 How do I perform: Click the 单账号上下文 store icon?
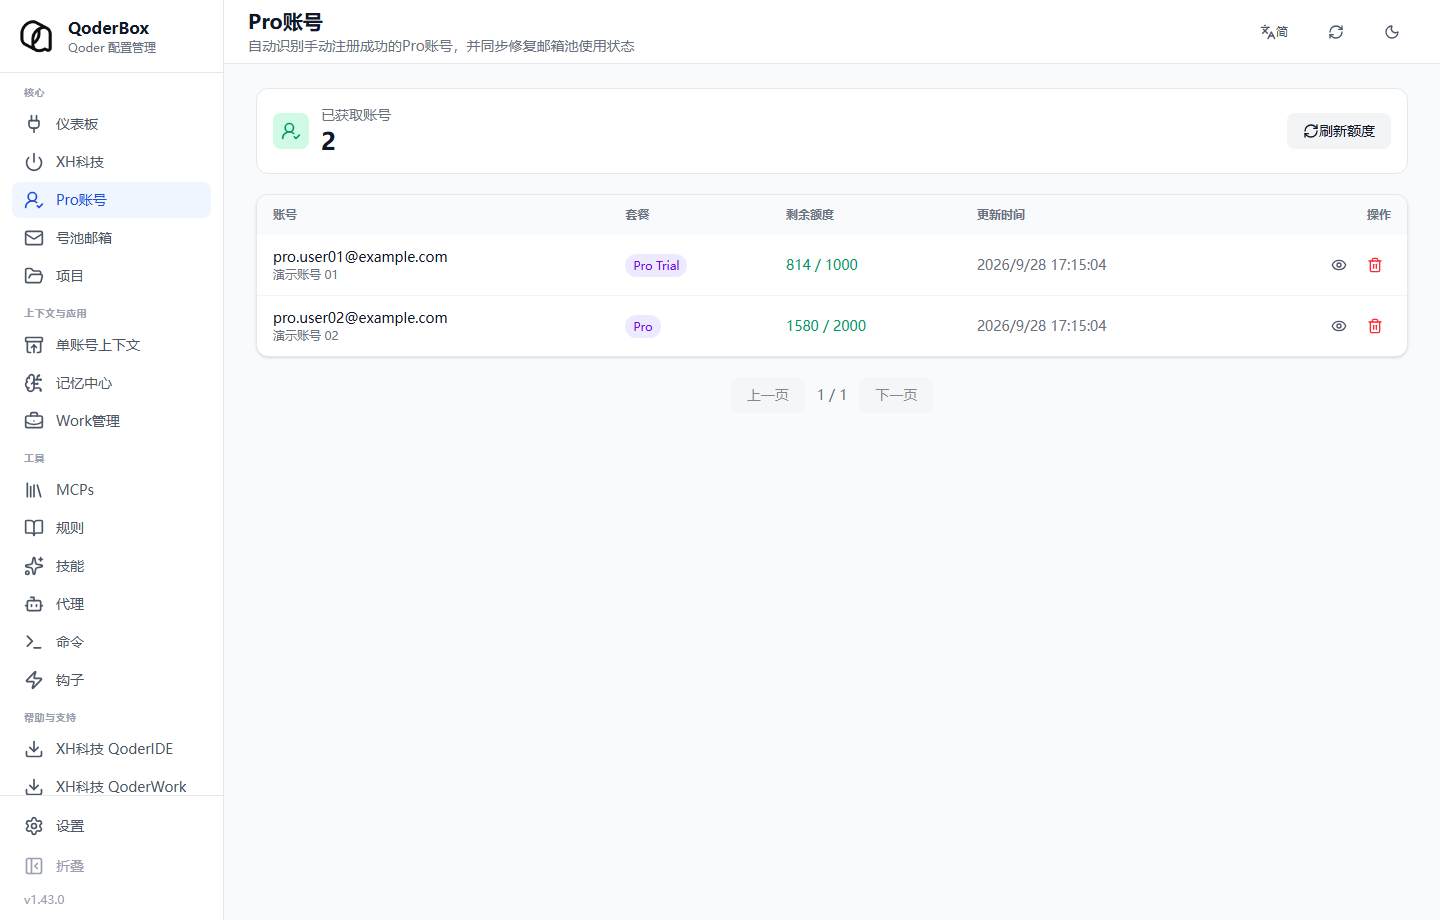click(x=34, y=345)
